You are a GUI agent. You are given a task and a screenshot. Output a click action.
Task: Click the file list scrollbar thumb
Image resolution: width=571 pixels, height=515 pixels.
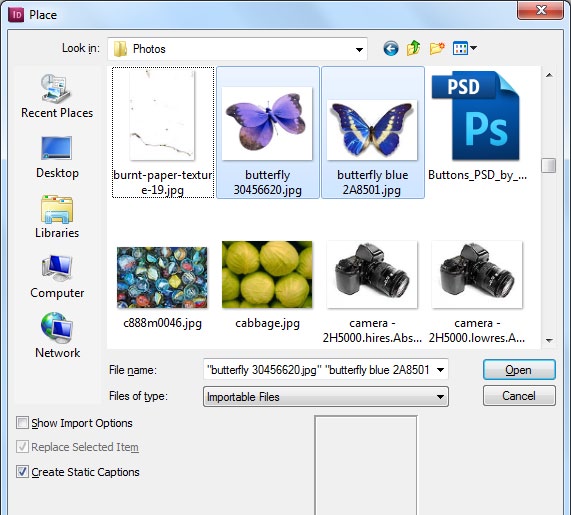tap(548, 165)
